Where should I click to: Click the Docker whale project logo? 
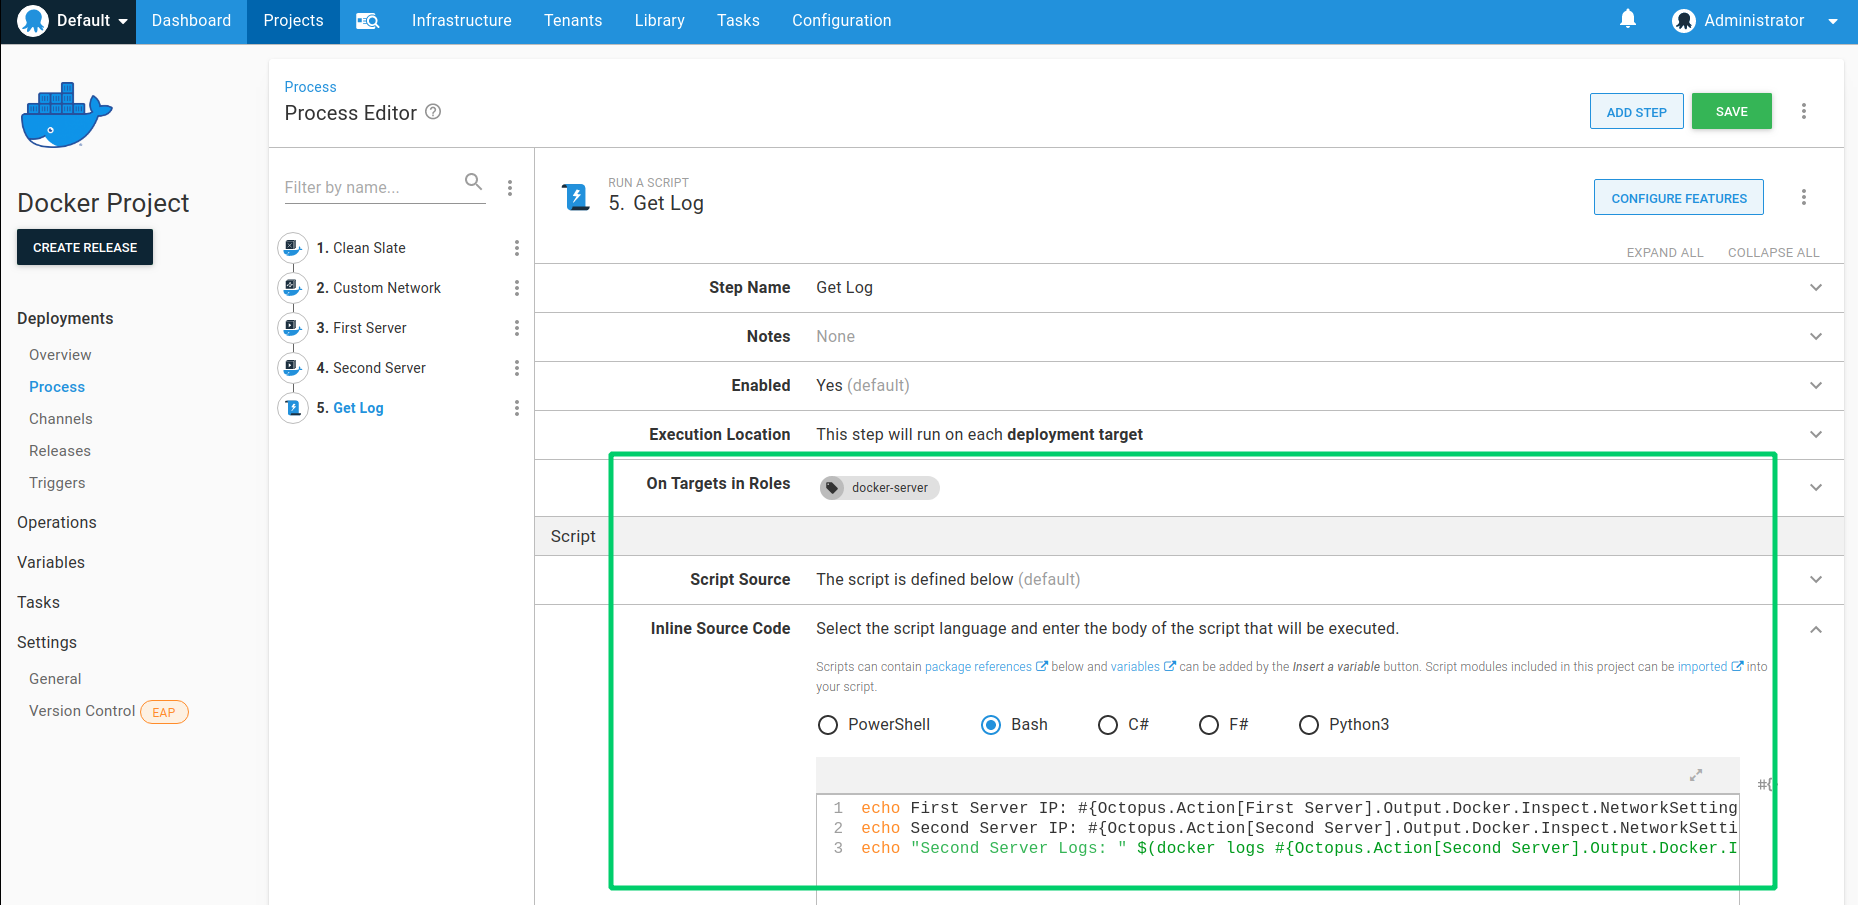coord(66,116)
